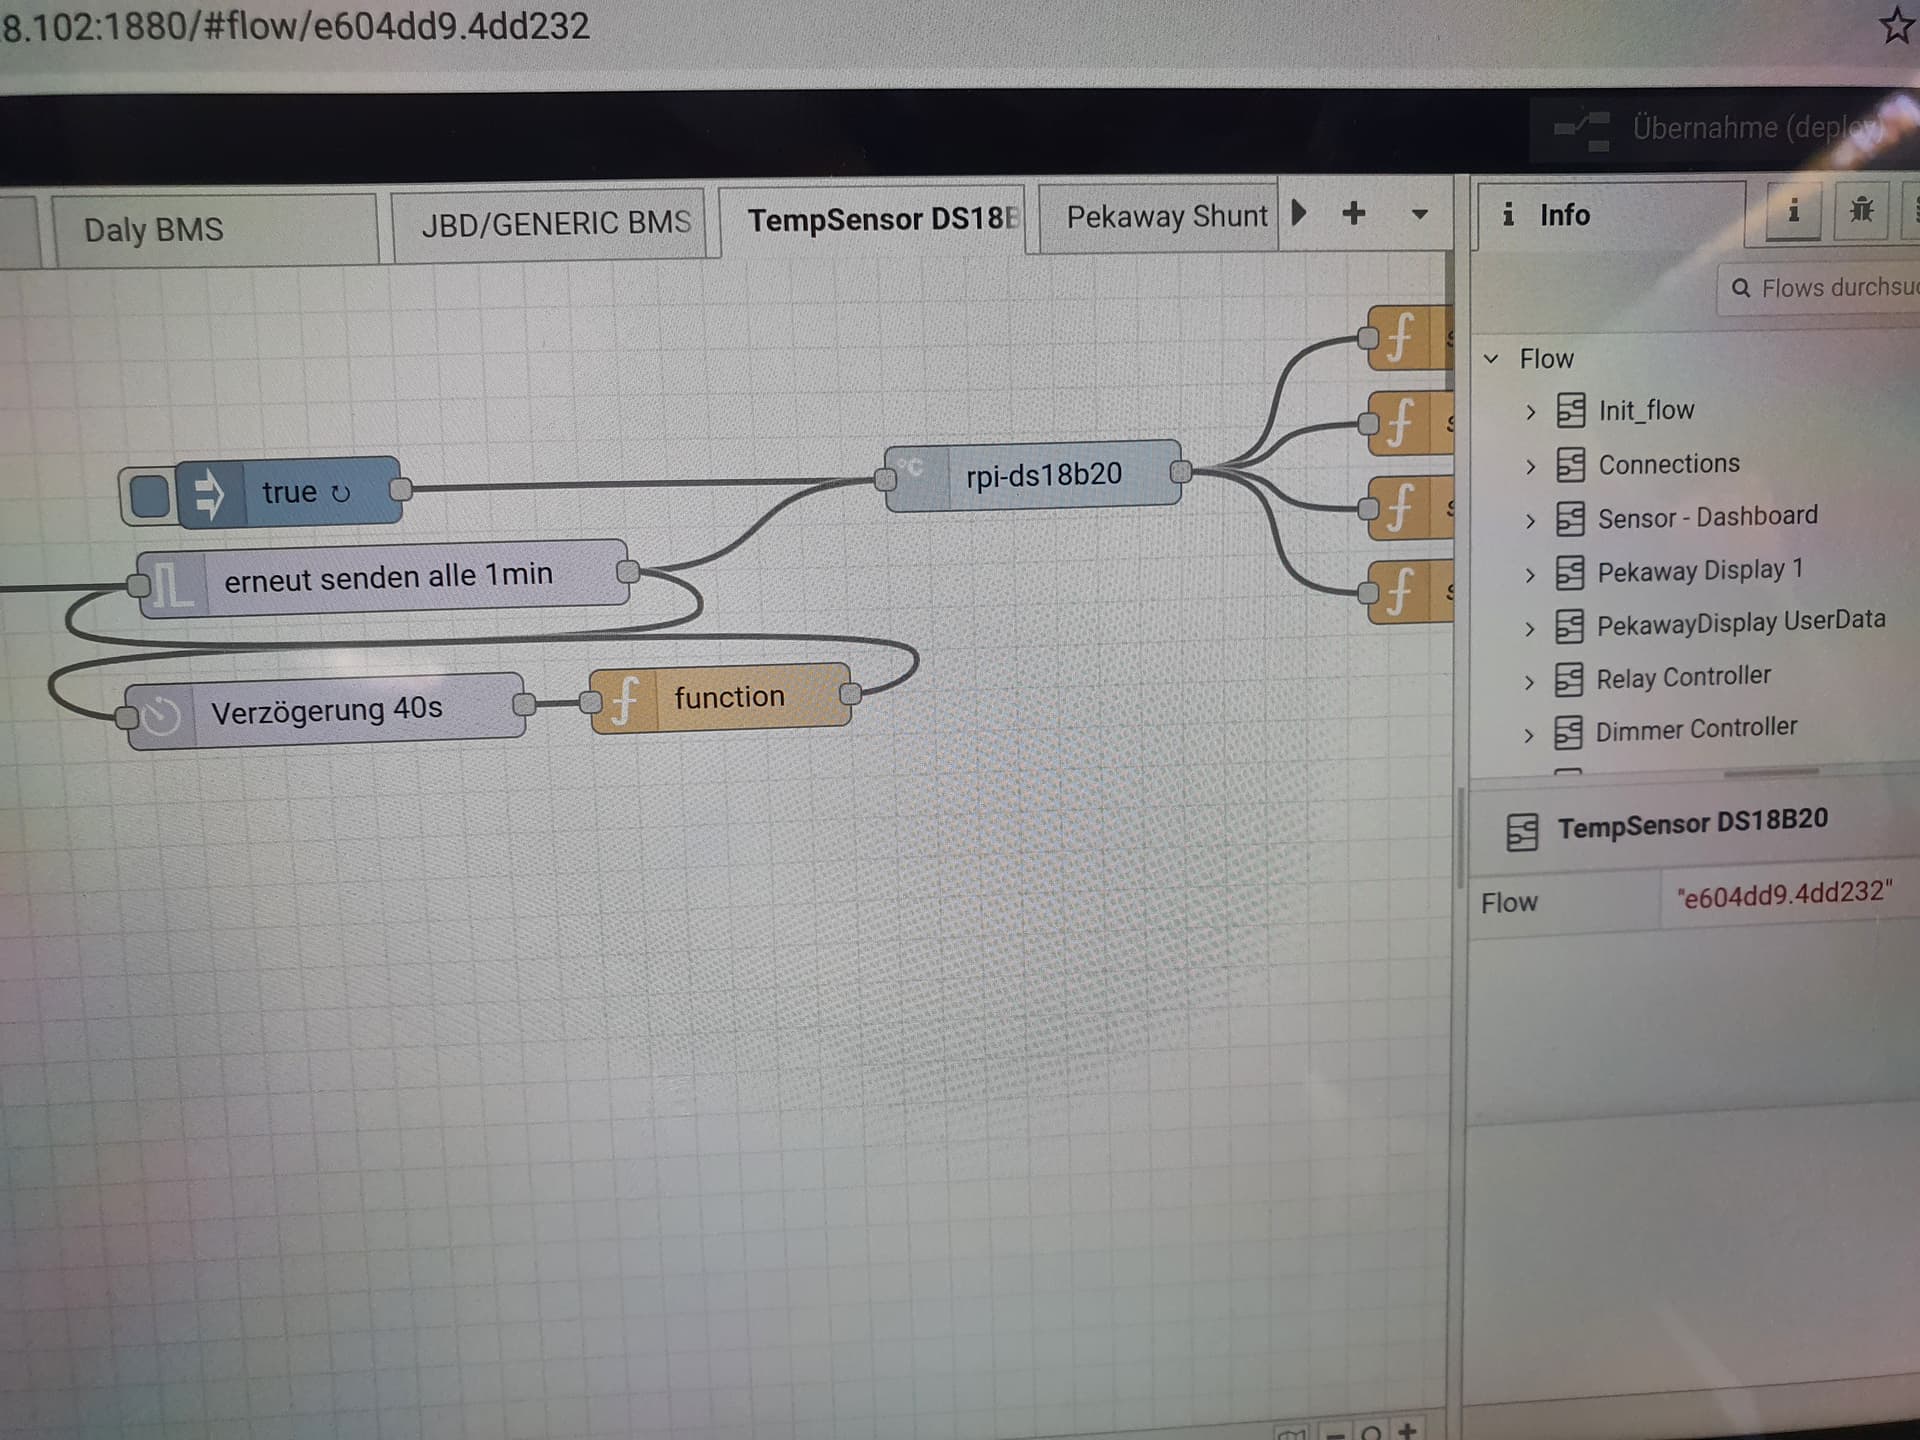Bookmark page with the star icon
The height and width of the screenshot is (1440, 1920).
(x=1897, y=26)
